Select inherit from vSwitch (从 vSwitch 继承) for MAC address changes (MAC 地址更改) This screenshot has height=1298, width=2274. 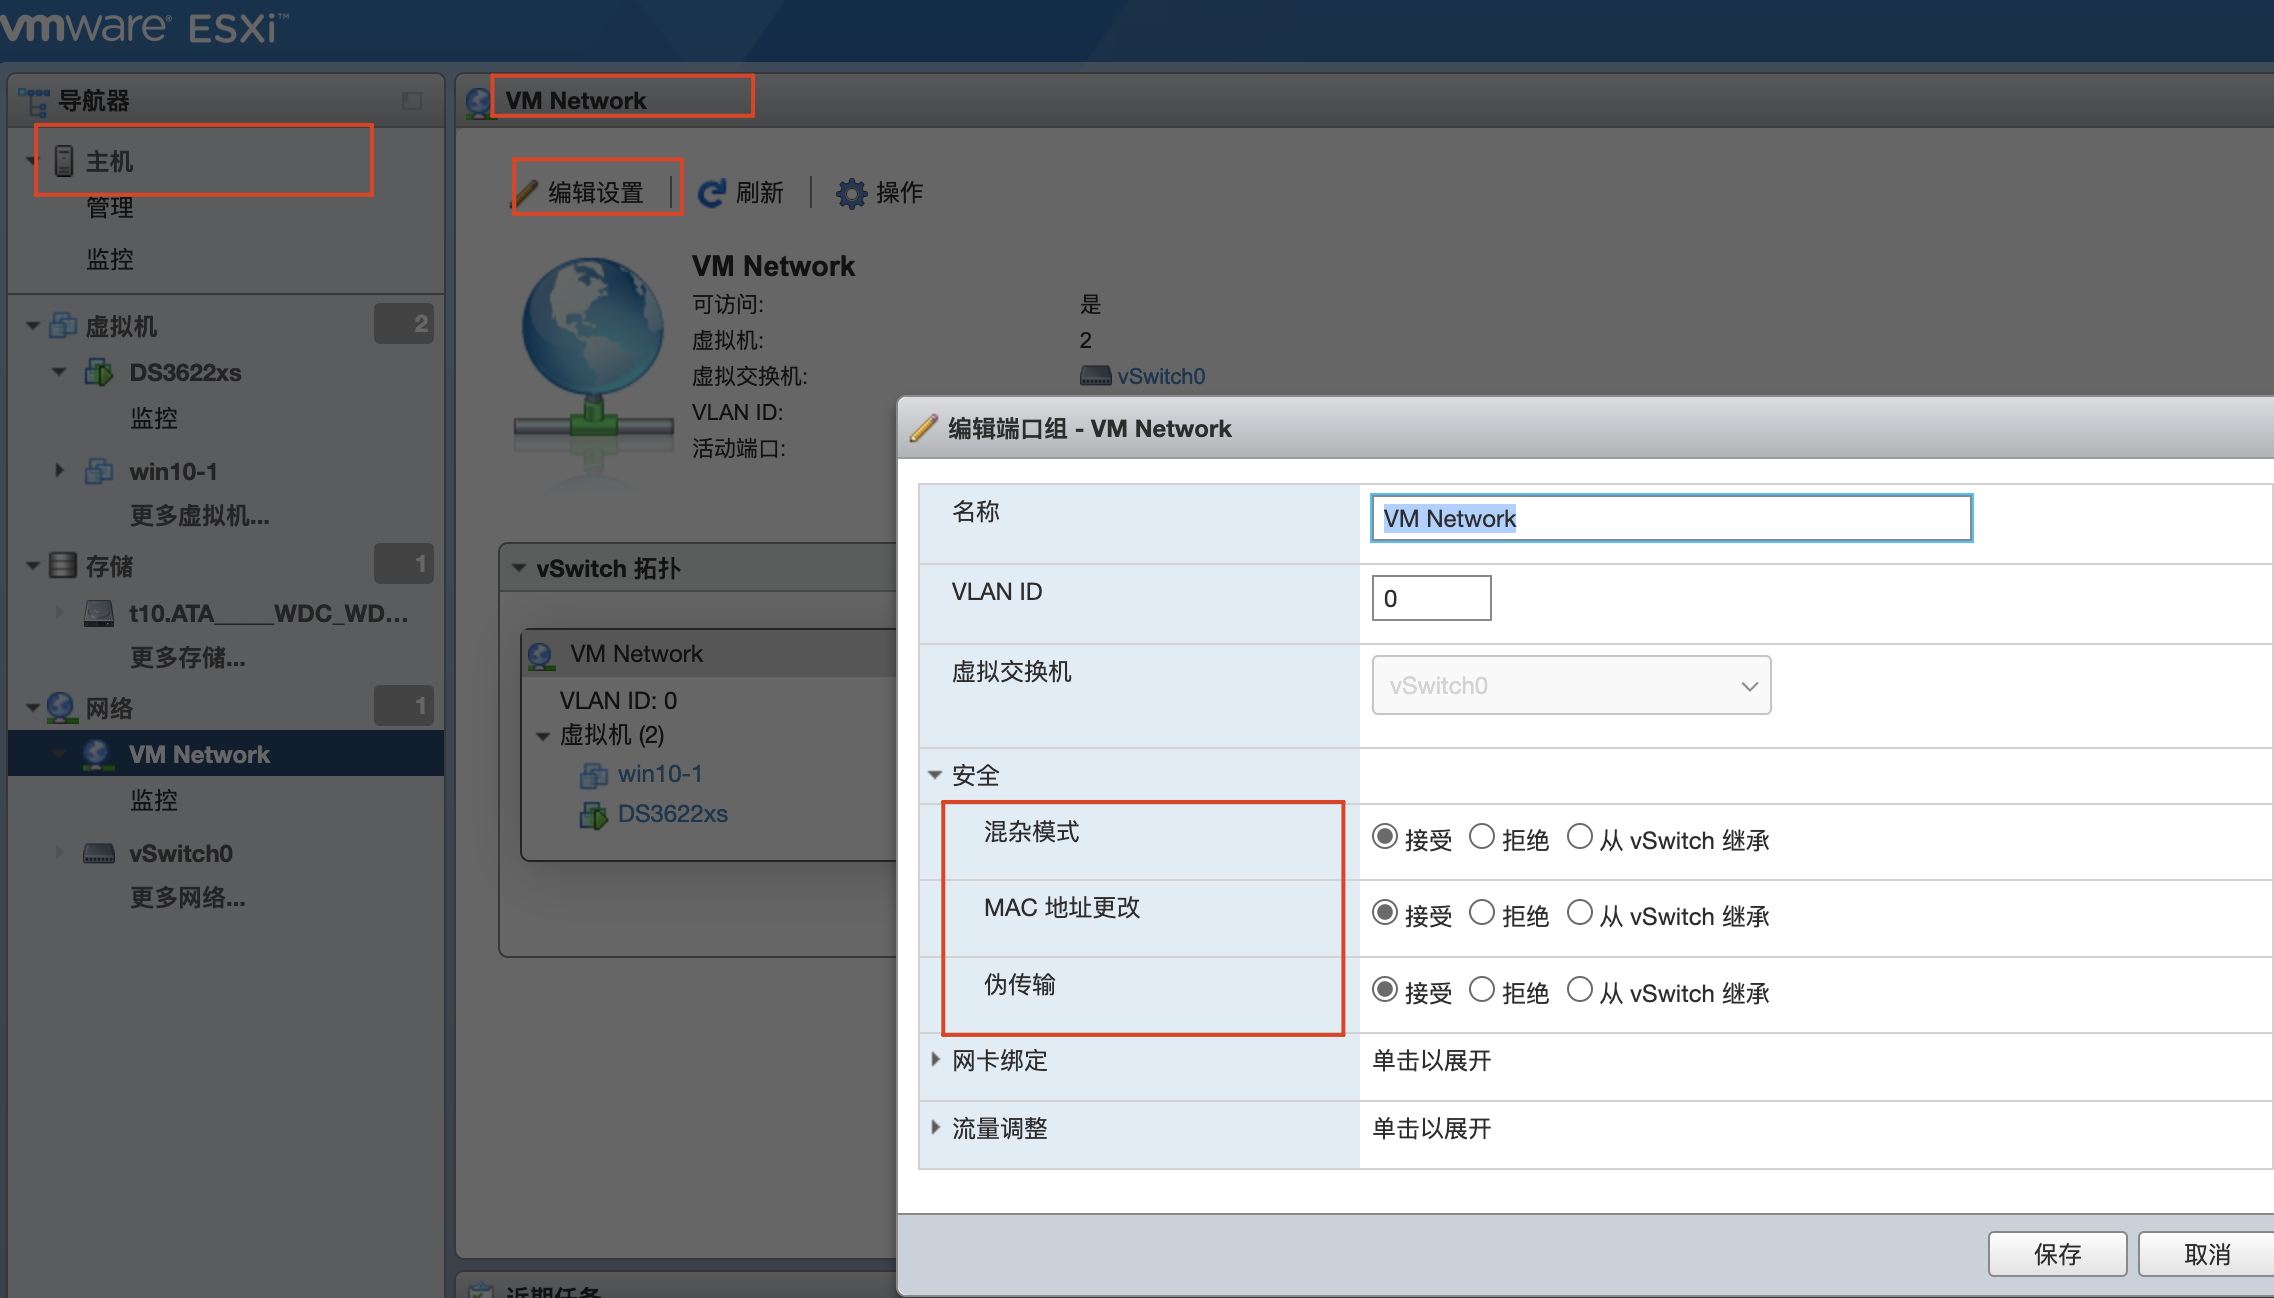pos(1580,913)
